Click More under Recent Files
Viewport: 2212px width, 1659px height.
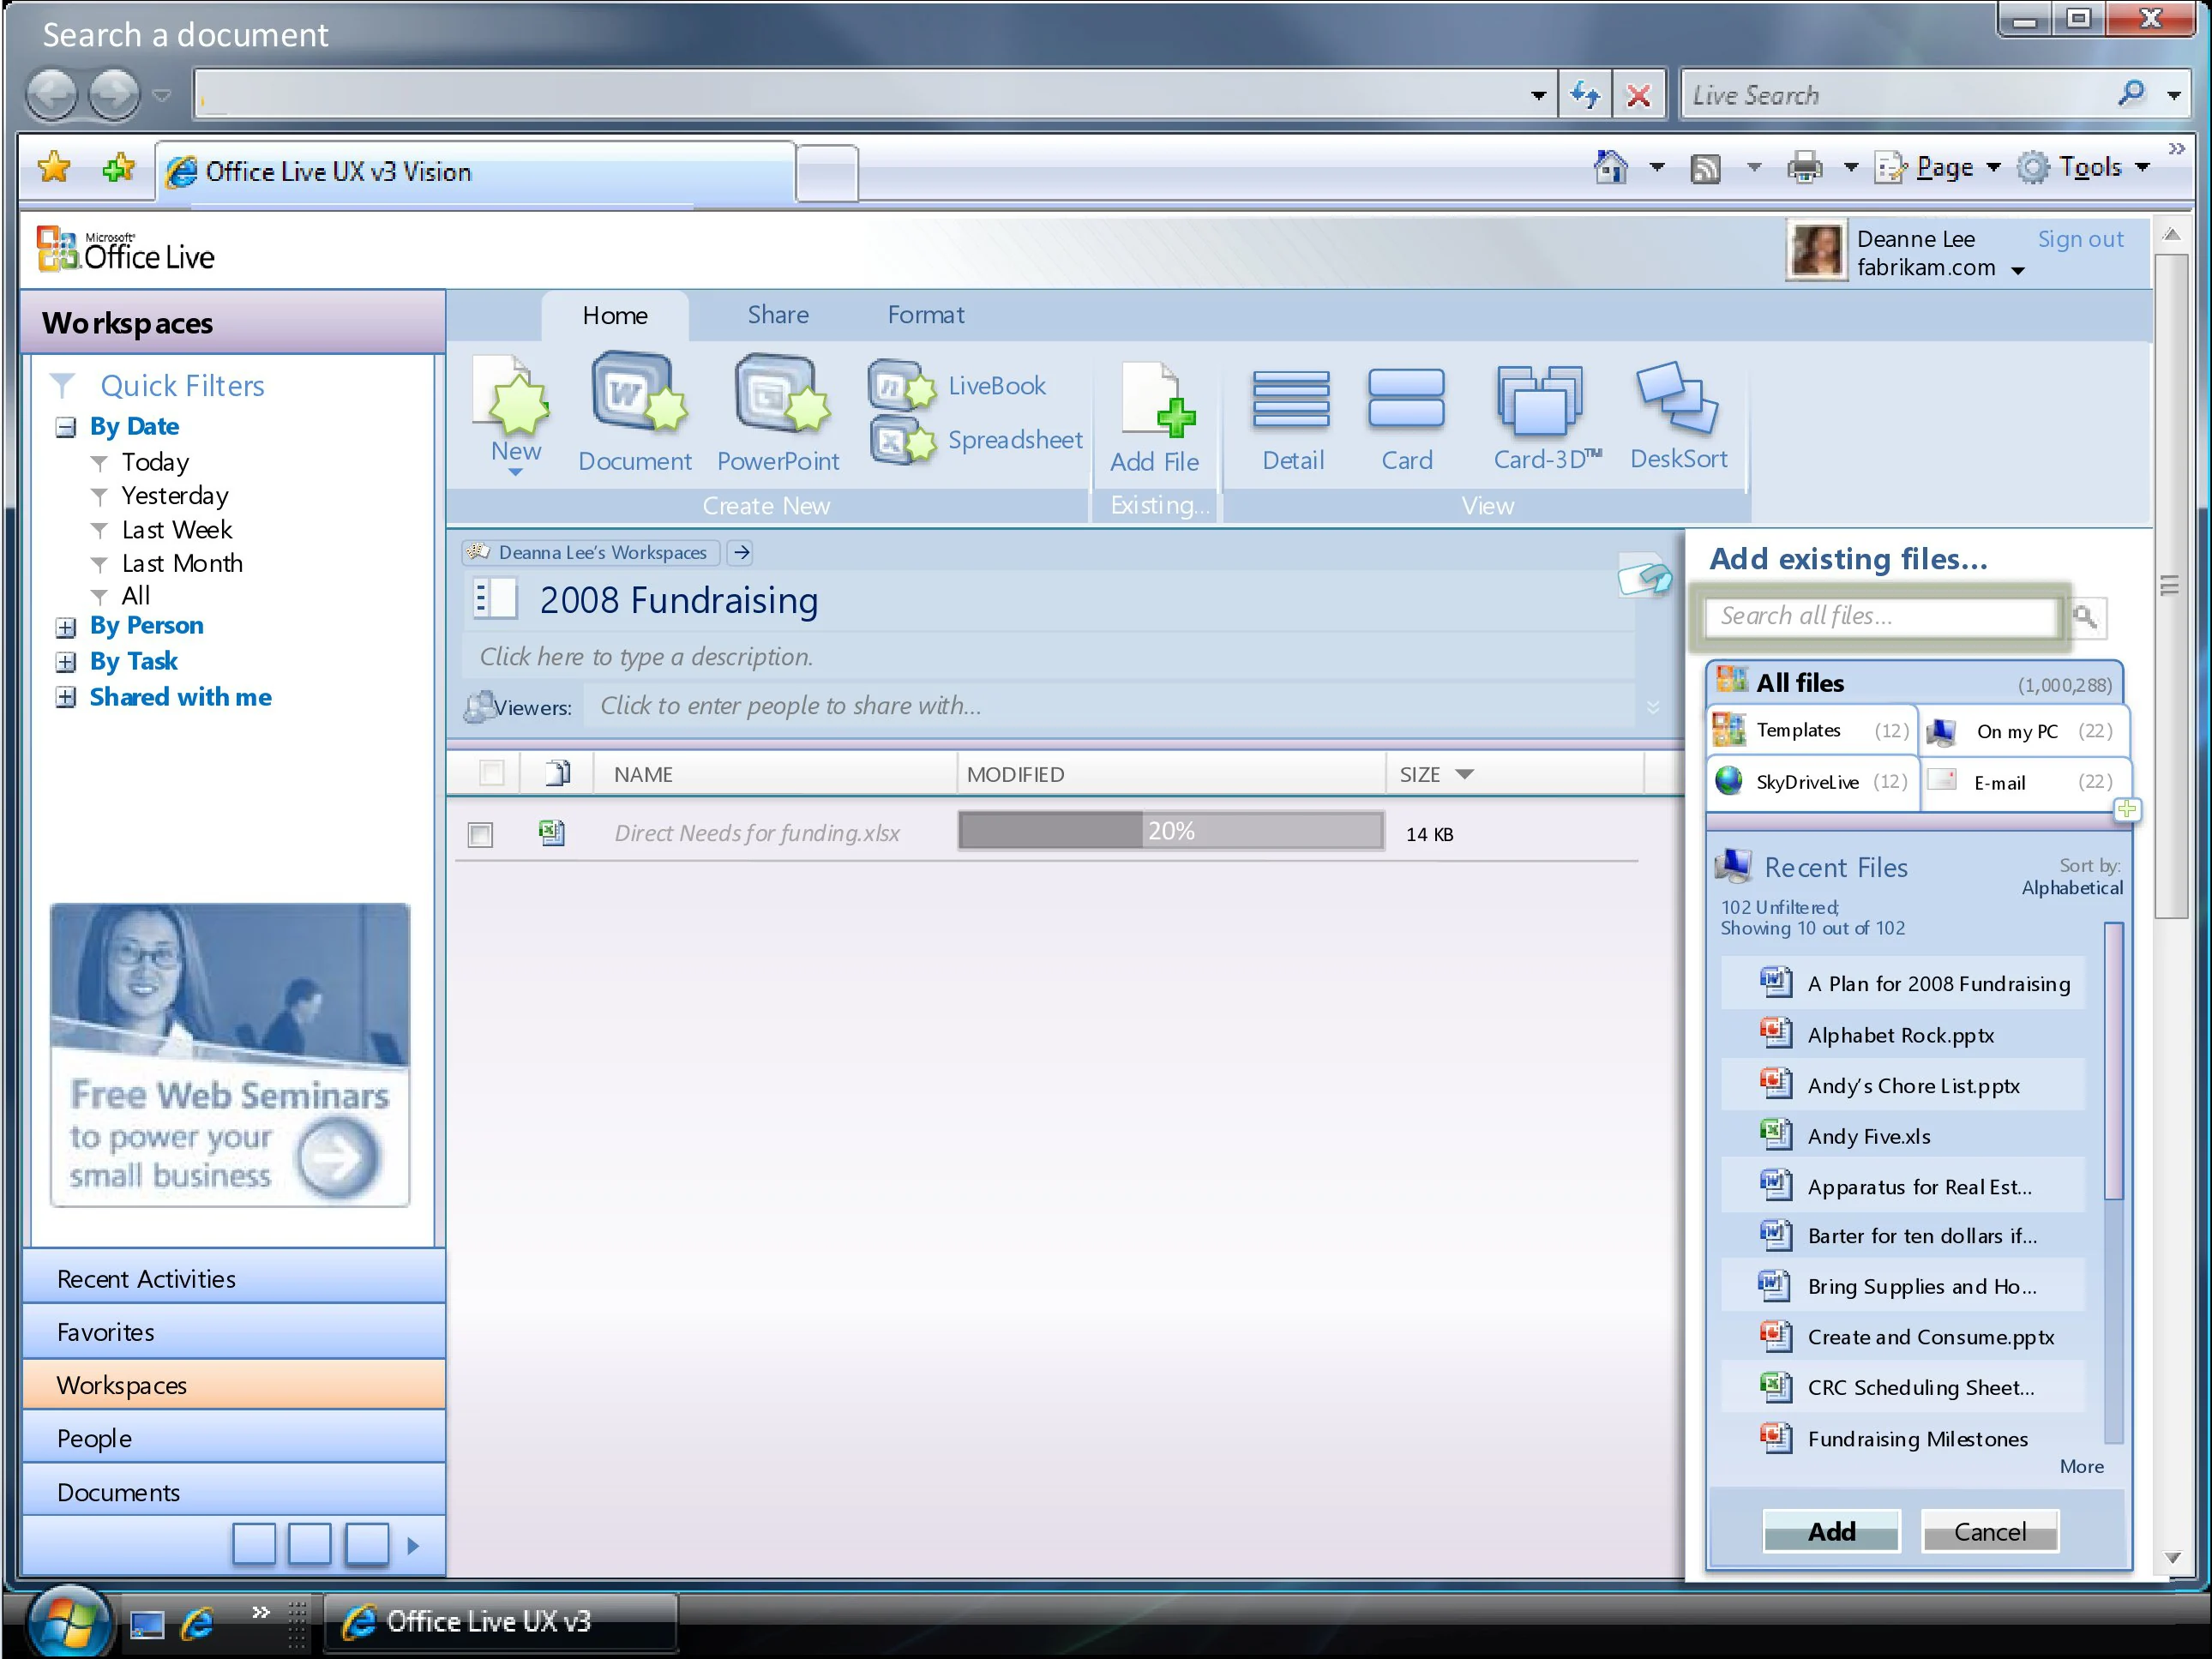2081,1466
